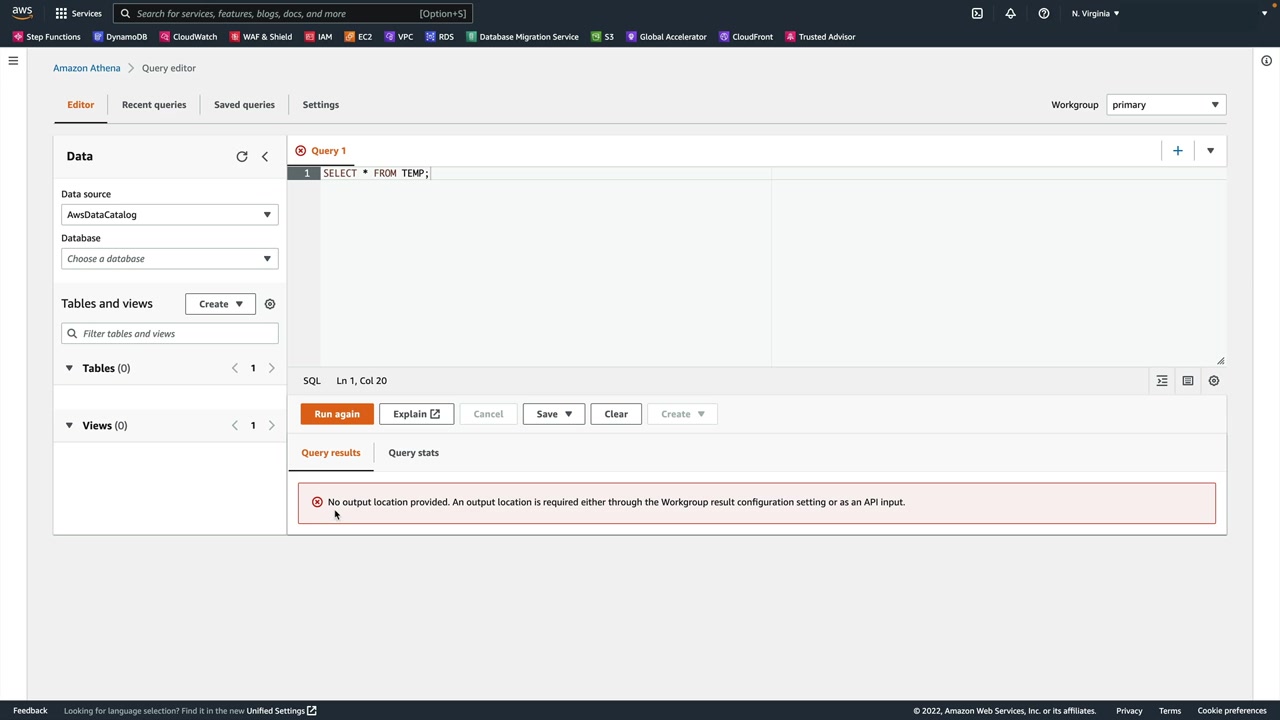The image size is (1280, 720).
Task: Go to previous page of Tables
Action: [235, 368]
